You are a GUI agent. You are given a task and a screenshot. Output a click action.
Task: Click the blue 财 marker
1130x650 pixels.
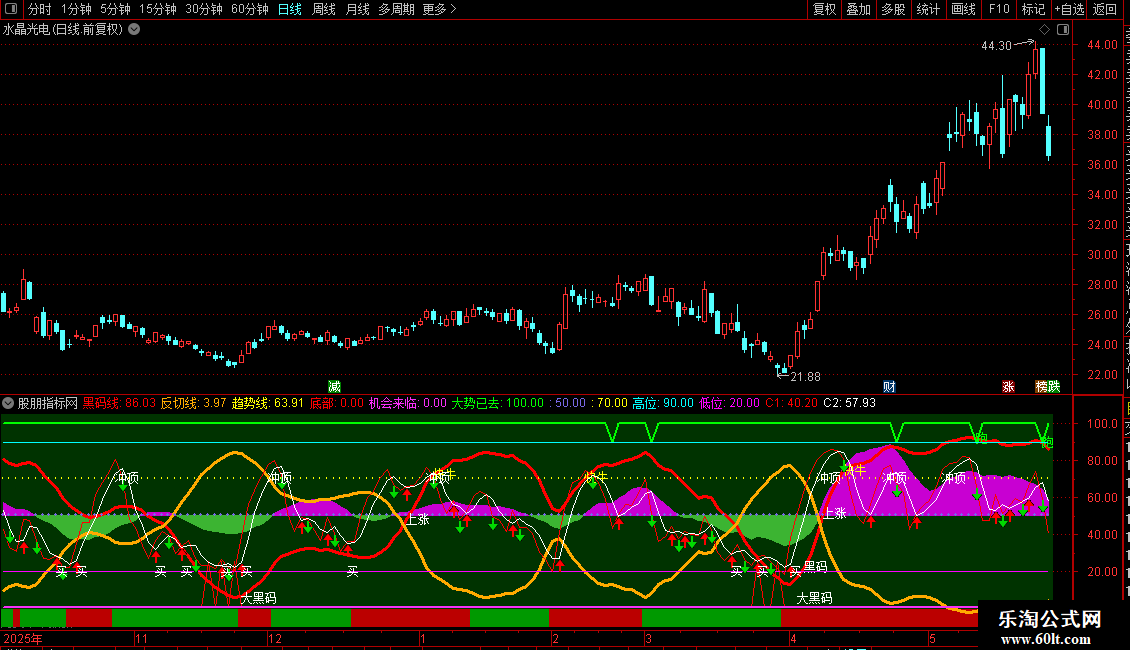889,386
